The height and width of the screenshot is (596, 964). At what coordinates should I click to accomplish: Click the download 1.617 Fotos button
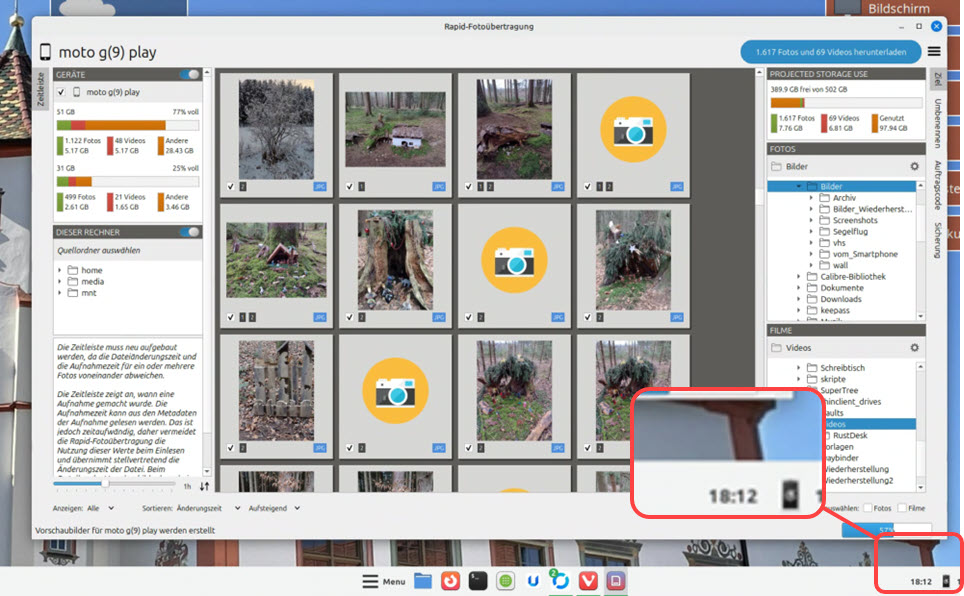831,52
